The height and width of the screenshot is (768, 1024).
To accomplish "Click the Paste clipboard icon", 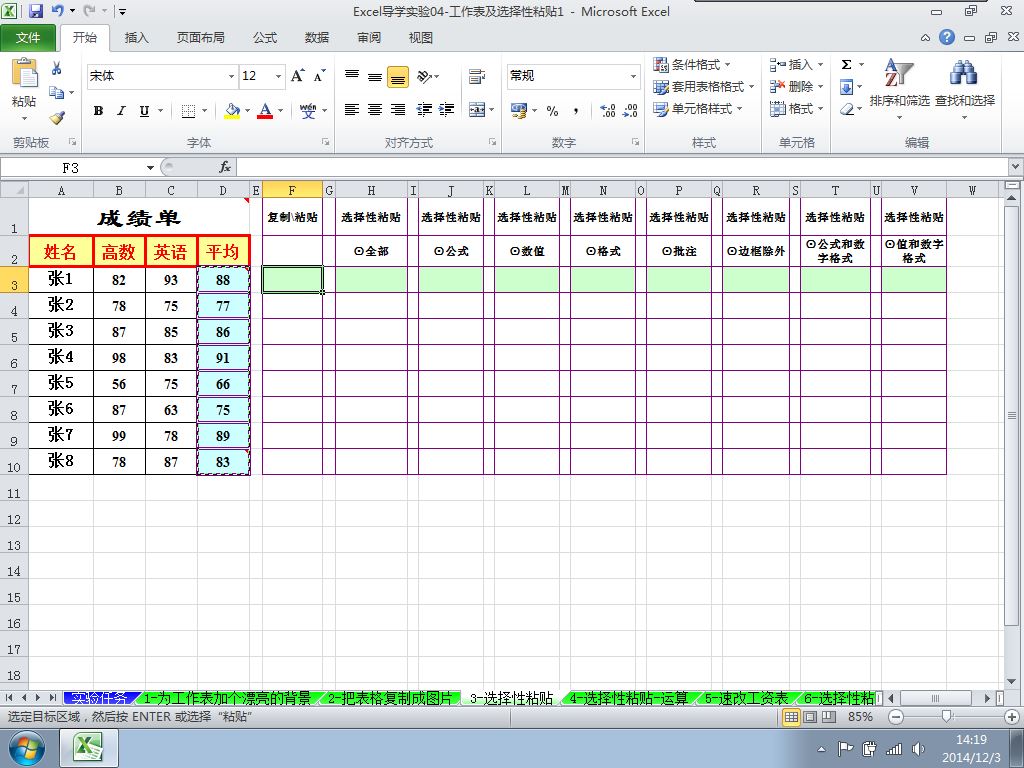I will tap(24, 73).
